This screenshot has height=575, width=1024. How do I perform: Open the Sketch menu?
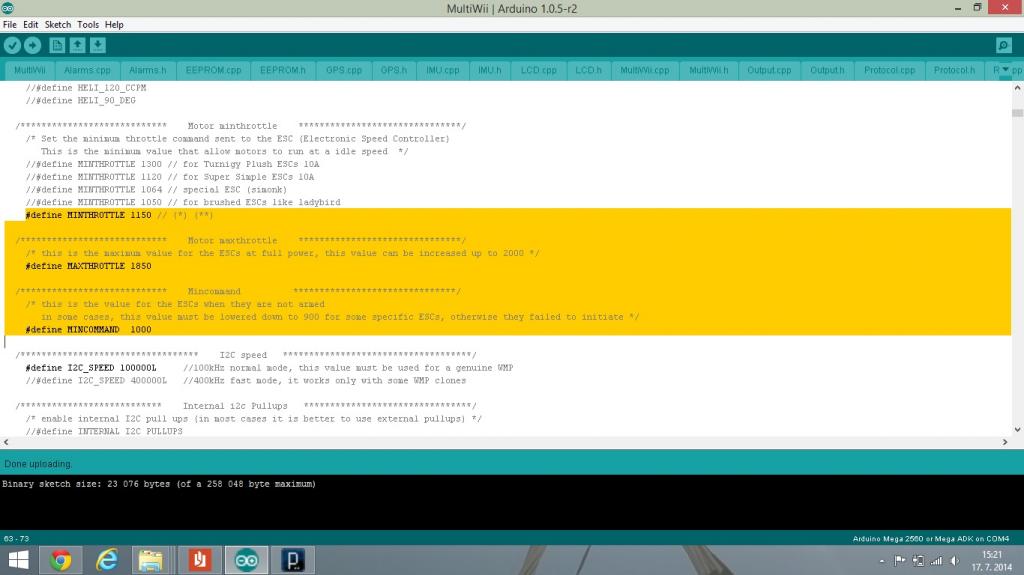point(58,24)
